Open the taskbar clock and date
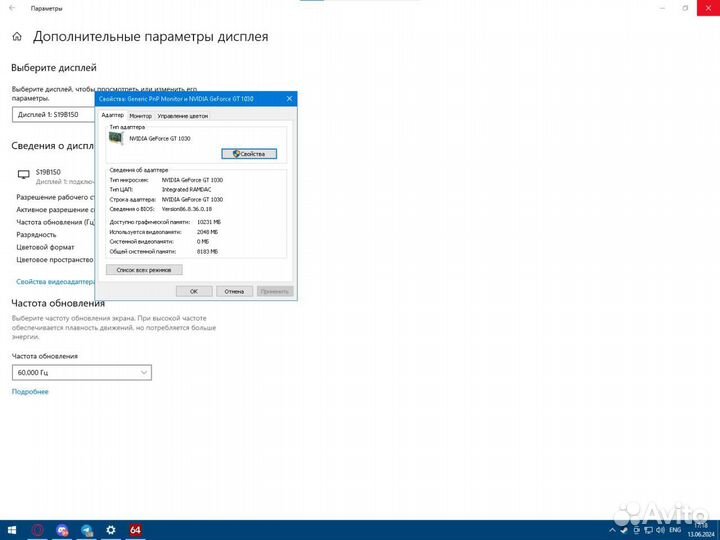Screen dimensions: 720x540 pyautogui.click(x=701, y=530)
